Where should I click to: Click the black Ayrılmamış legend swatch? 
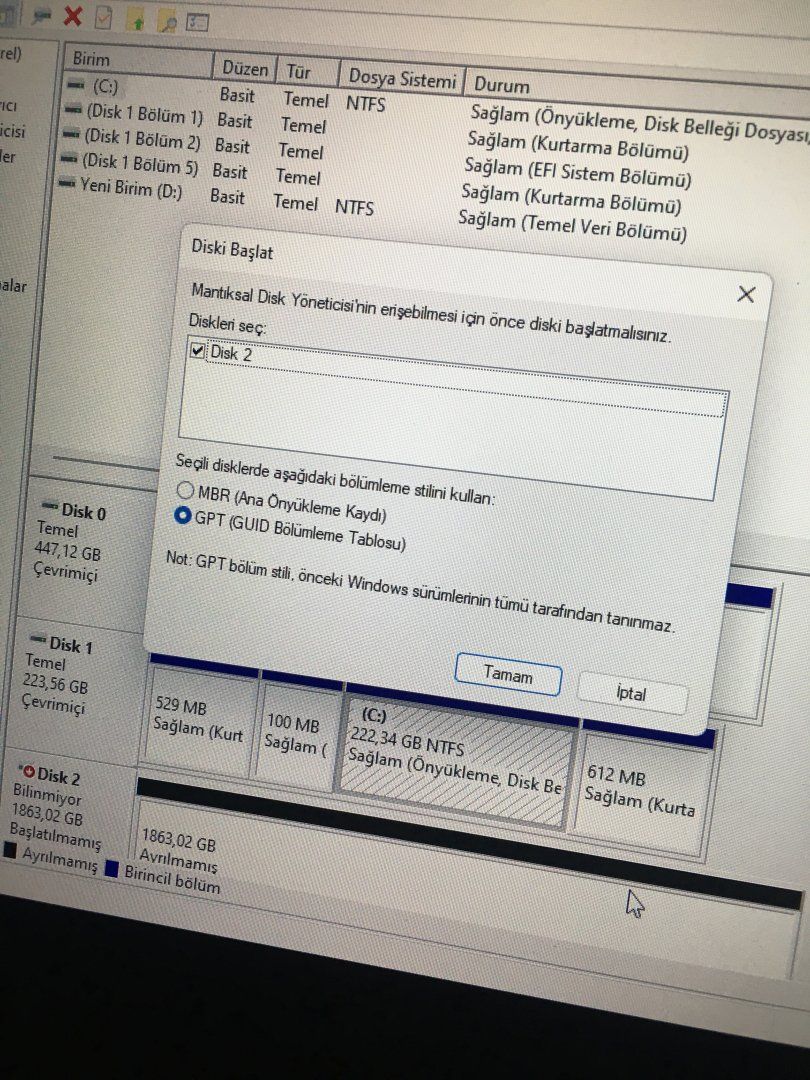(10, 851)
